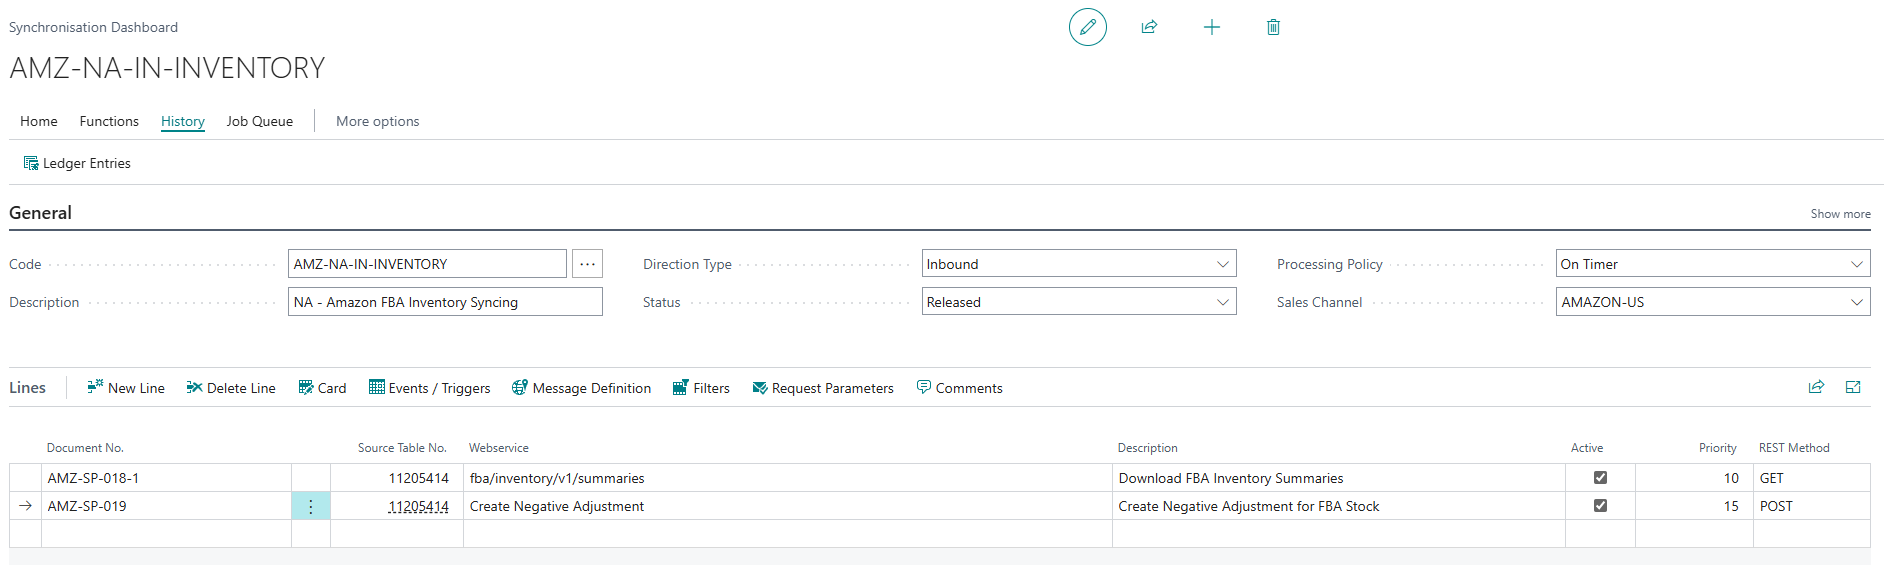1884x565 pixels.
Task: Click Download FBA Inventory Summaries description
Action: click(x=1339, y=478)
